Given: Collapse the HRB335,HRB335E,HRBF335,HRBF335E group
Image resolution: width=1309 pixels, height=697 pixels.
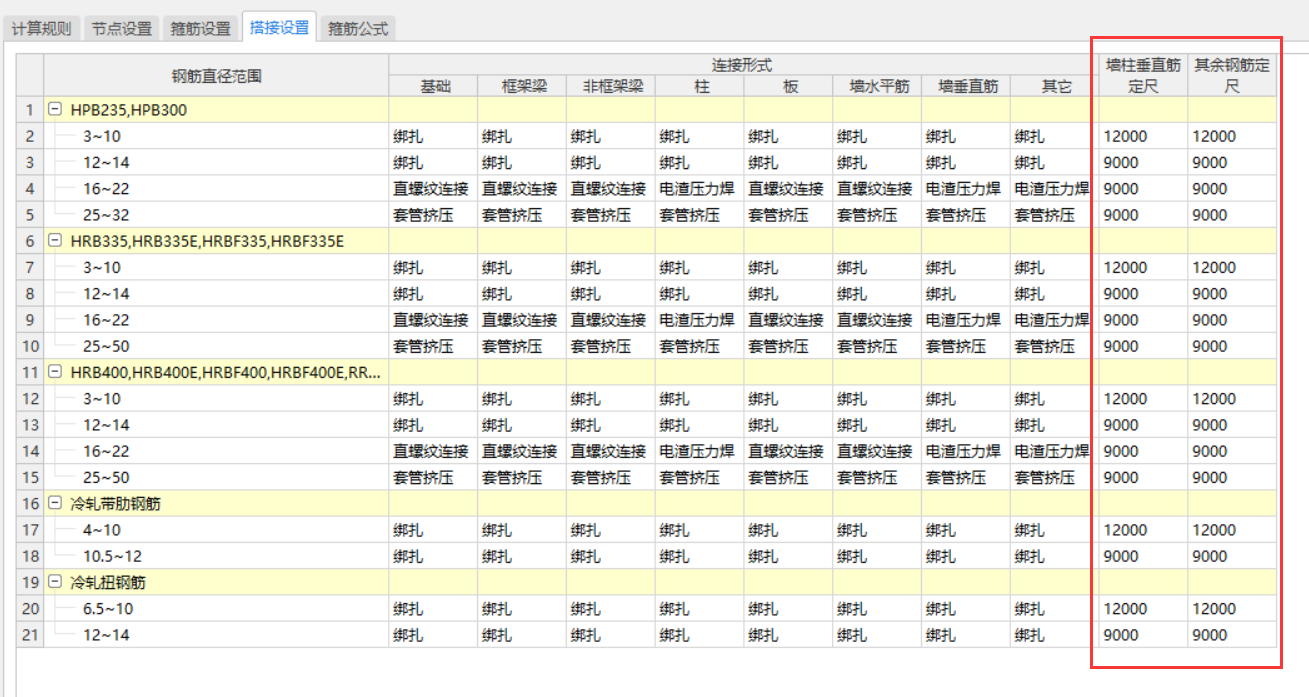Looking at the screenshot, I should click(x=56, y=241).
